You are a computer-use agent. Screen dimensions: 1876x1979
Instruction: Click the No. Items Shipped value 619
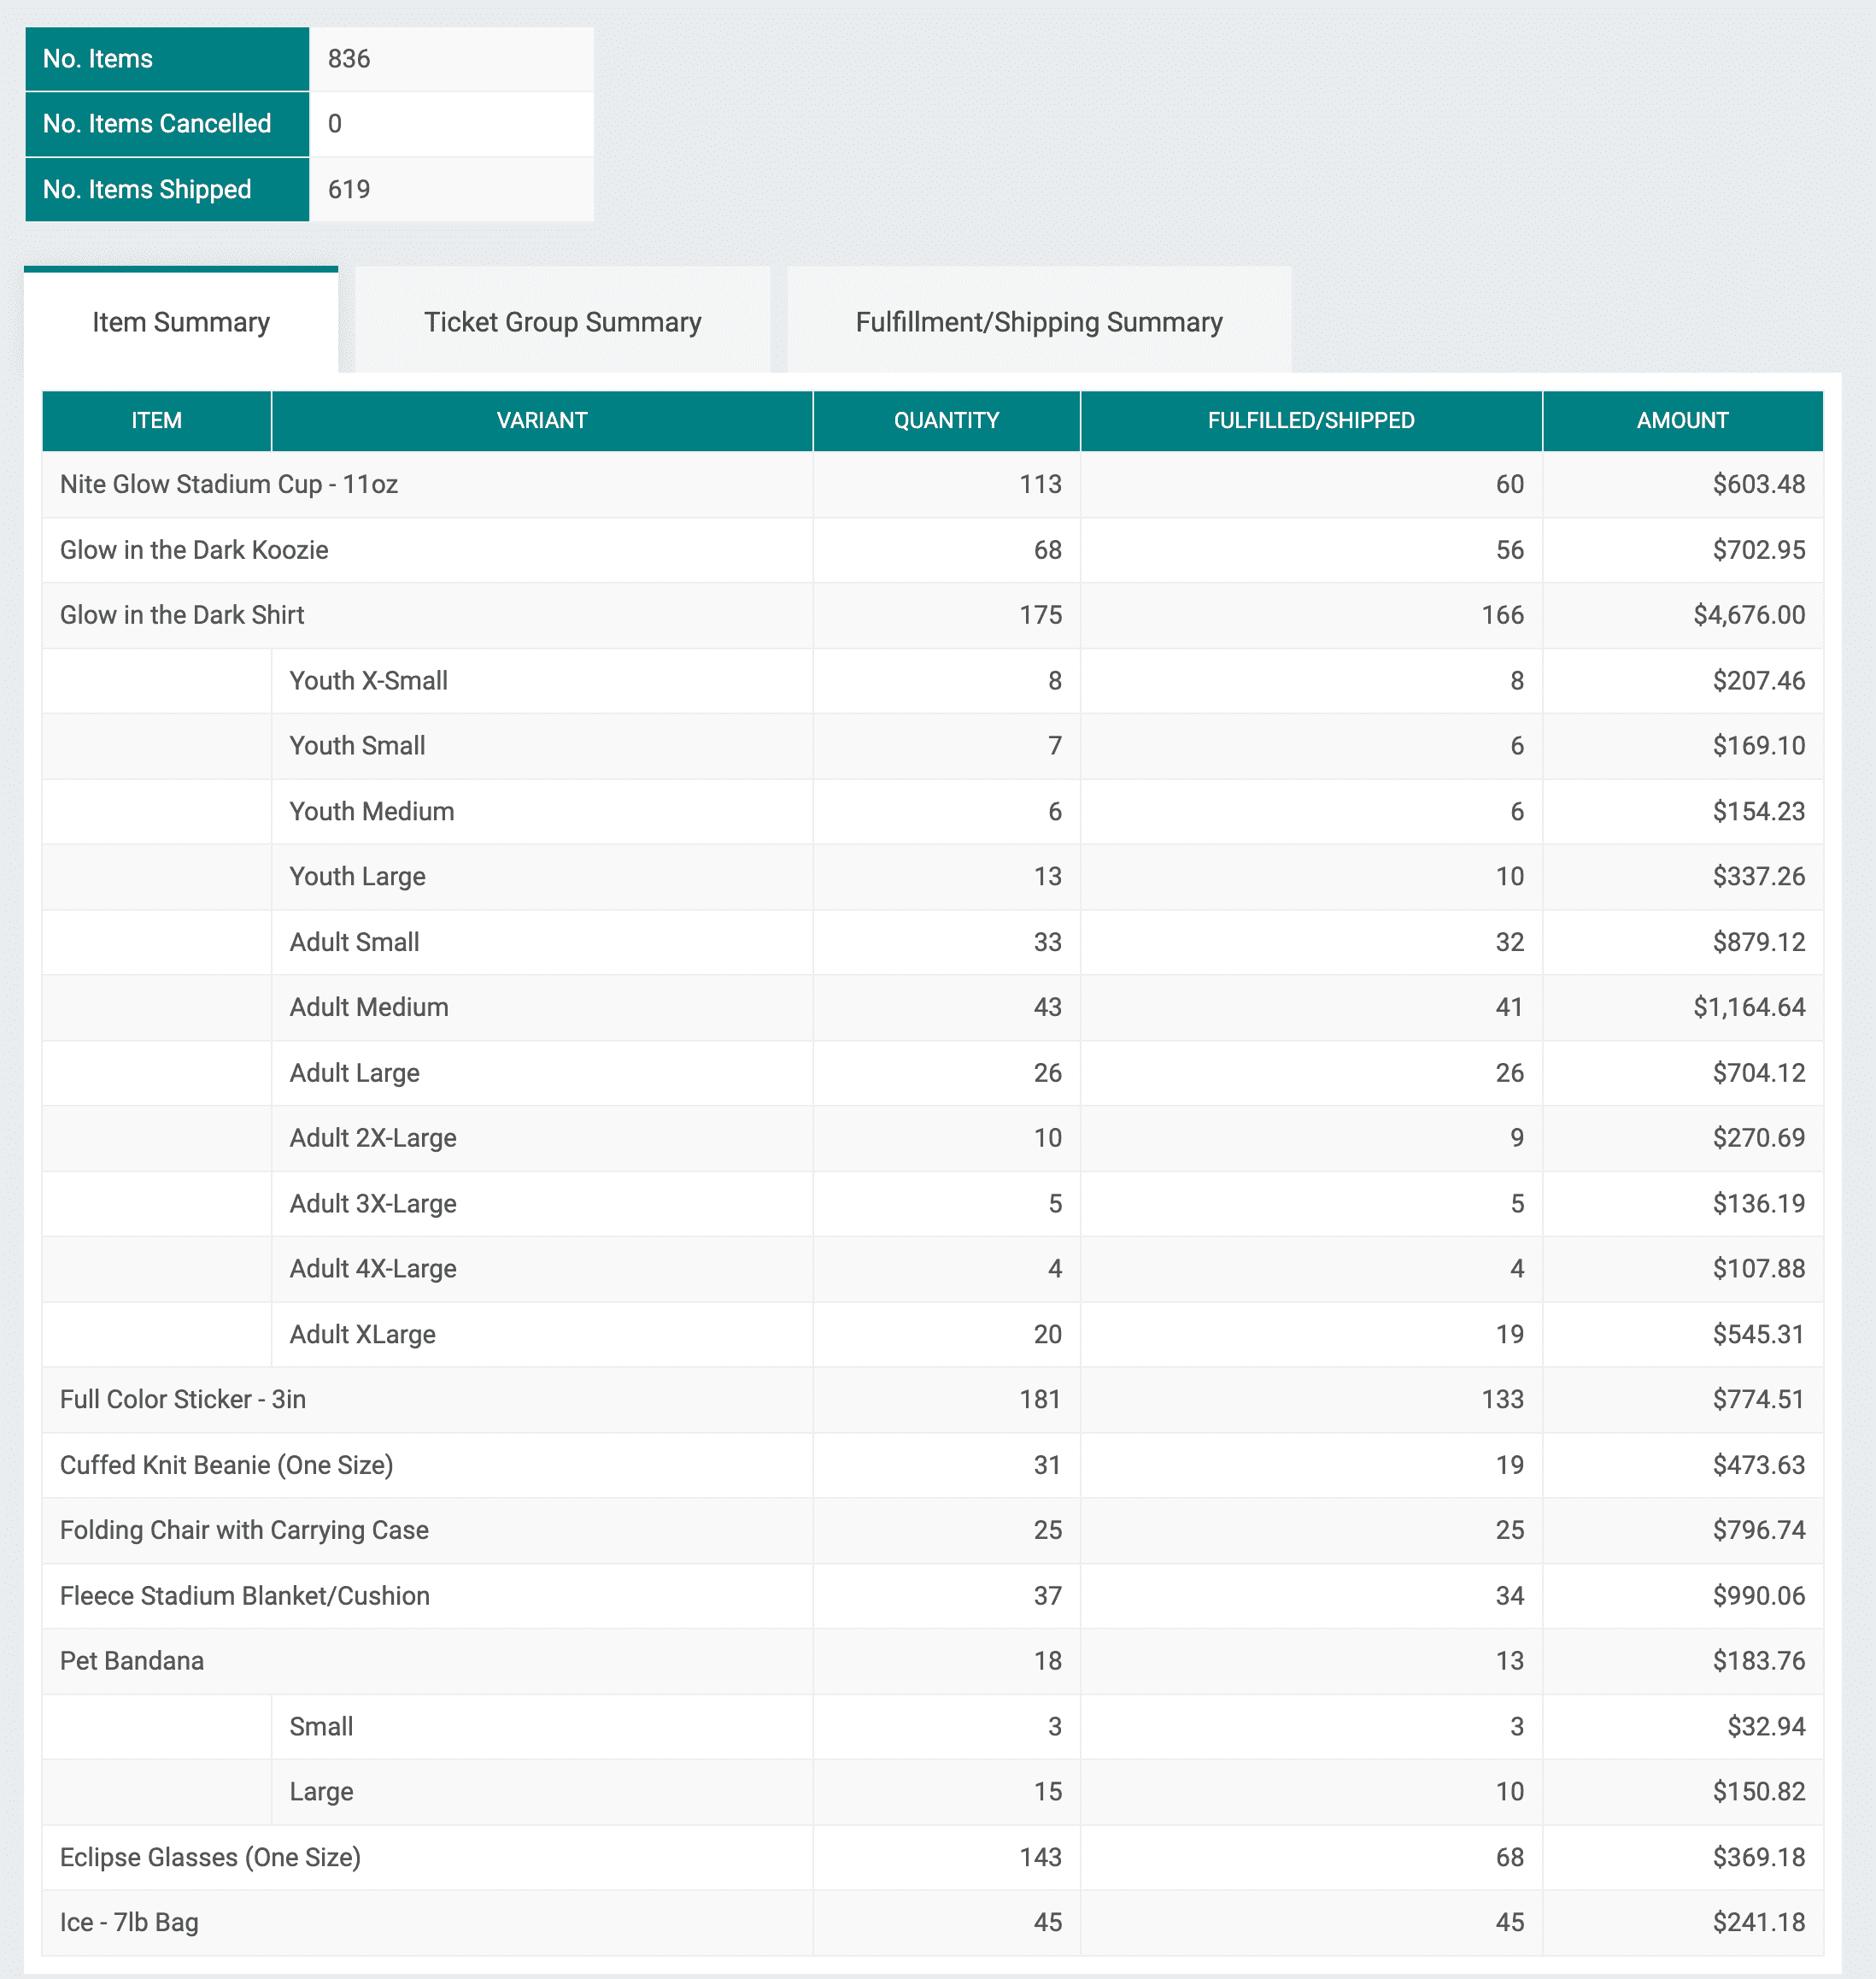348,188
